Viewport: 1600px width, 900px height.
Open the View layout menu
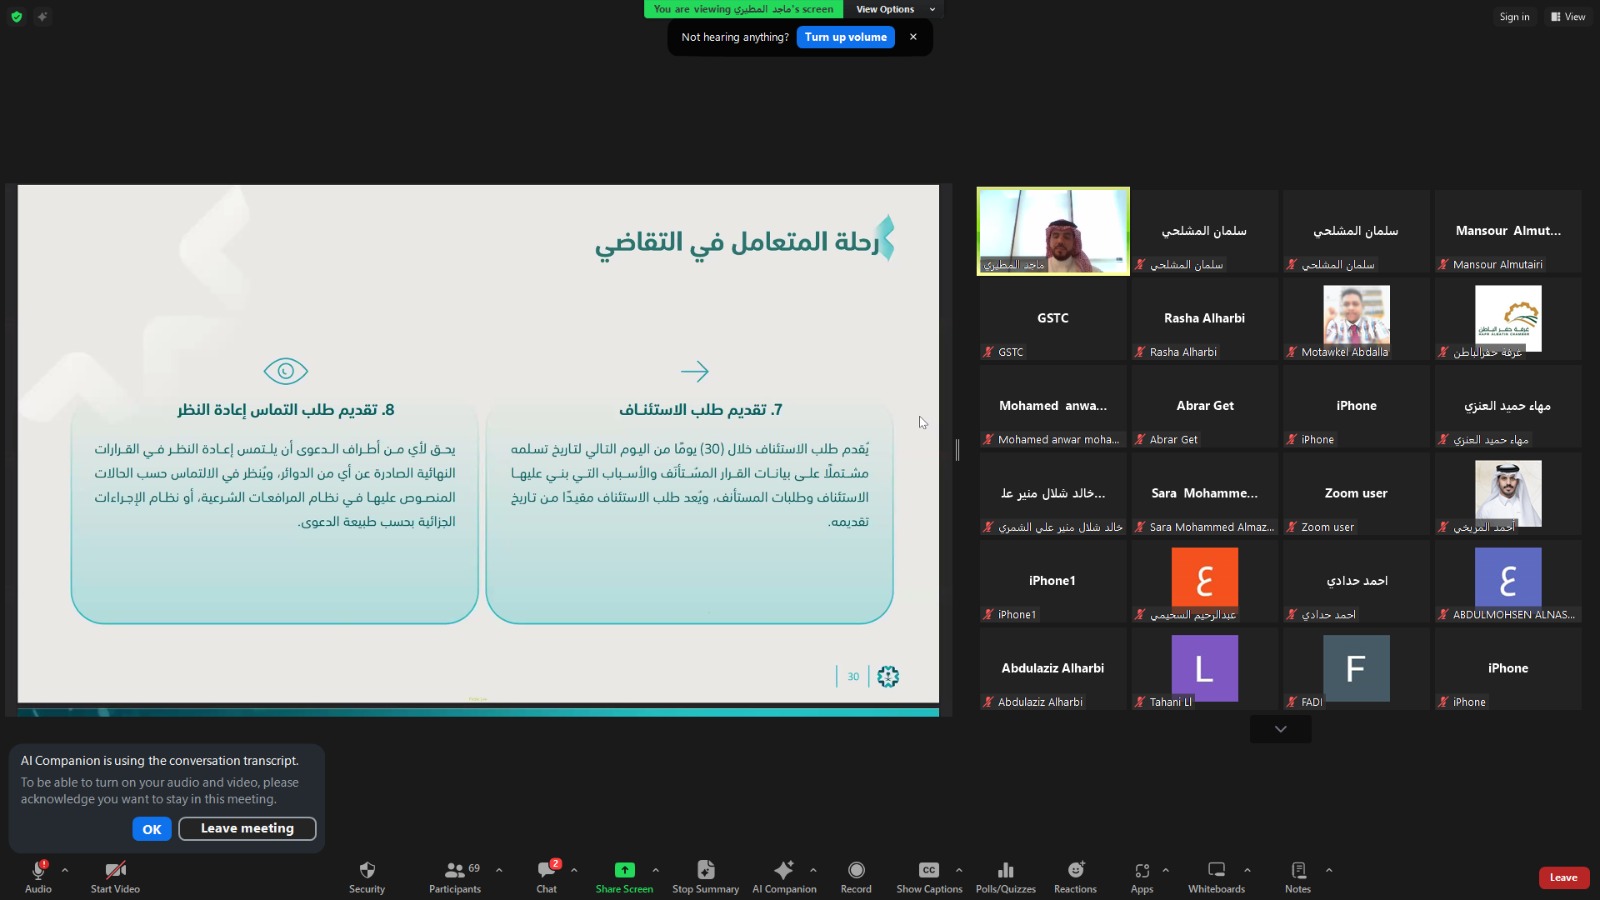pyautogui.click(x=1568, y=17)
